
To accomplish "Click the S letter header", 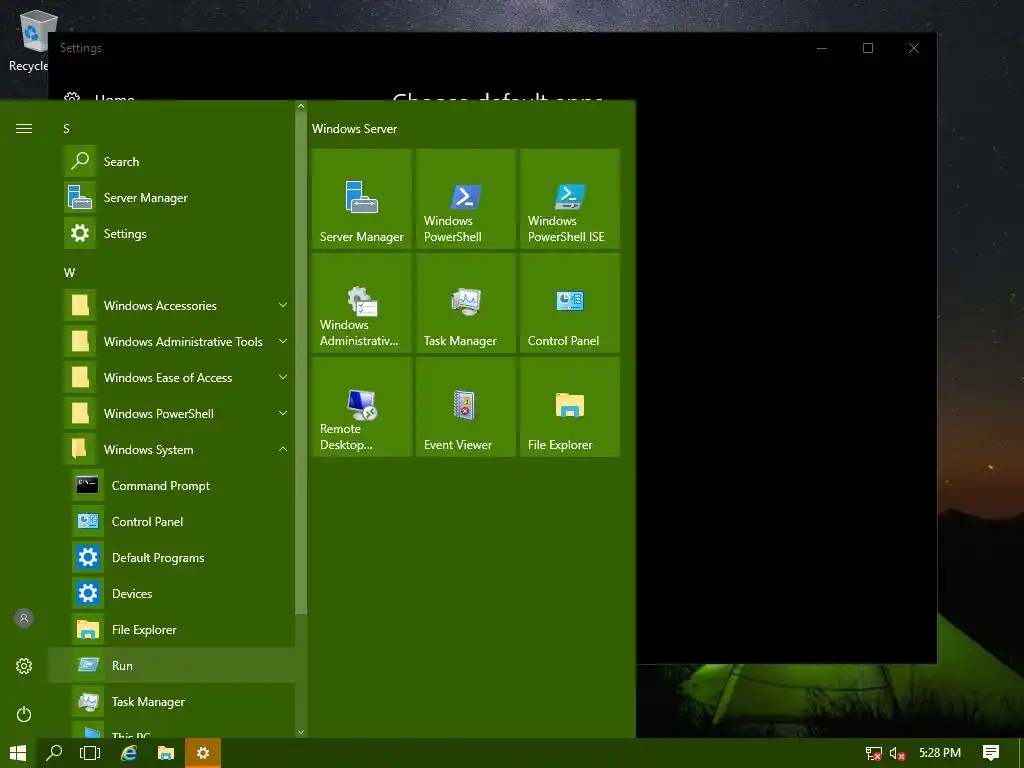I will click(x=66, y=129).
